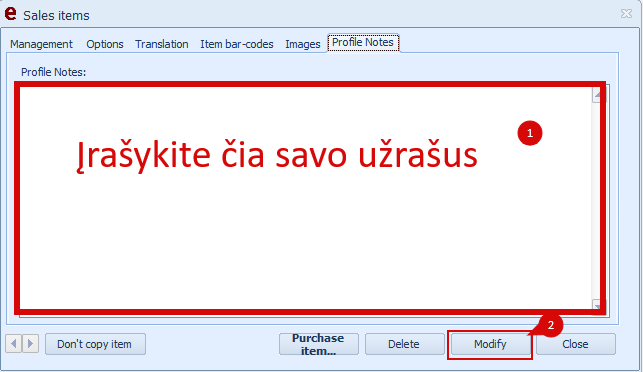Go to next item with right arrow
Viewport: 643px width, 372px height.
tap(30, 343)
